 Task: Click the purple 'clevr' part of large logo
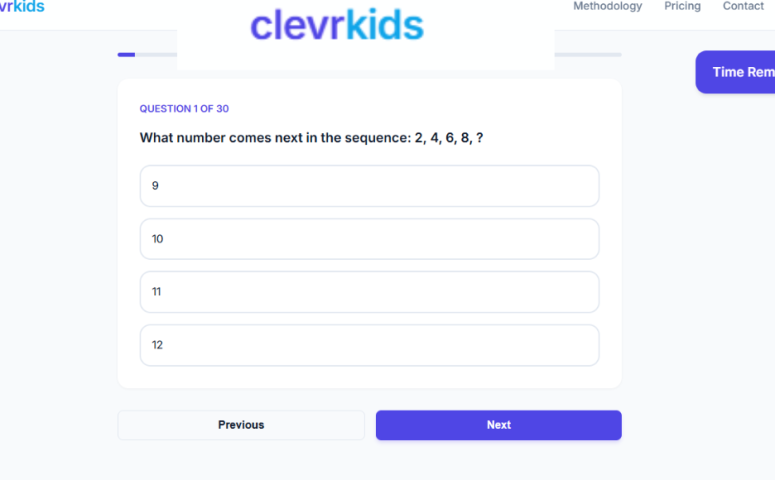pyautogui.click(x=296, y=25)
